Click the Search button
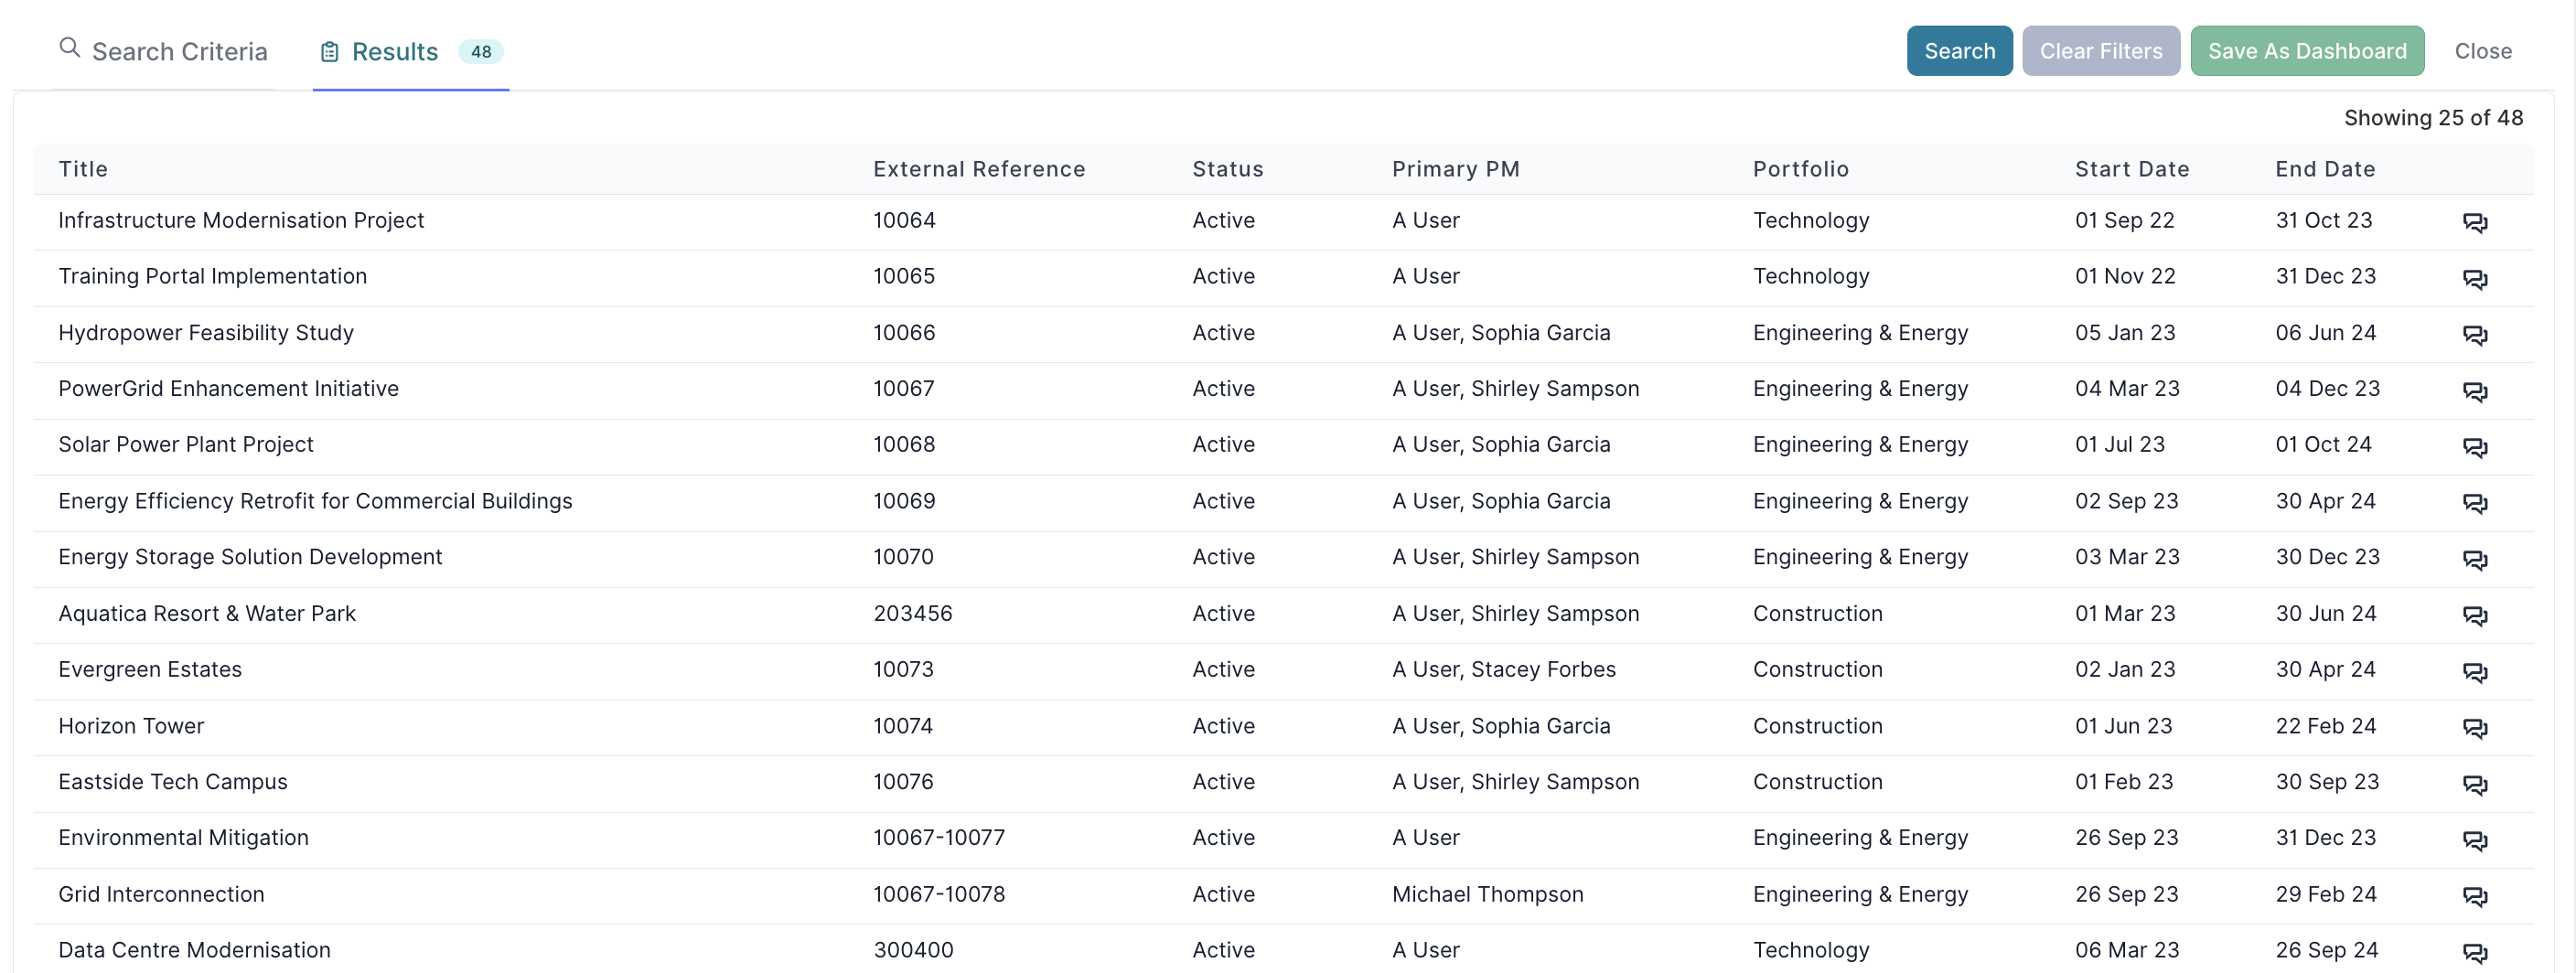Image resolution: width=2576 pixels, height=973 pixels. 1959,51
